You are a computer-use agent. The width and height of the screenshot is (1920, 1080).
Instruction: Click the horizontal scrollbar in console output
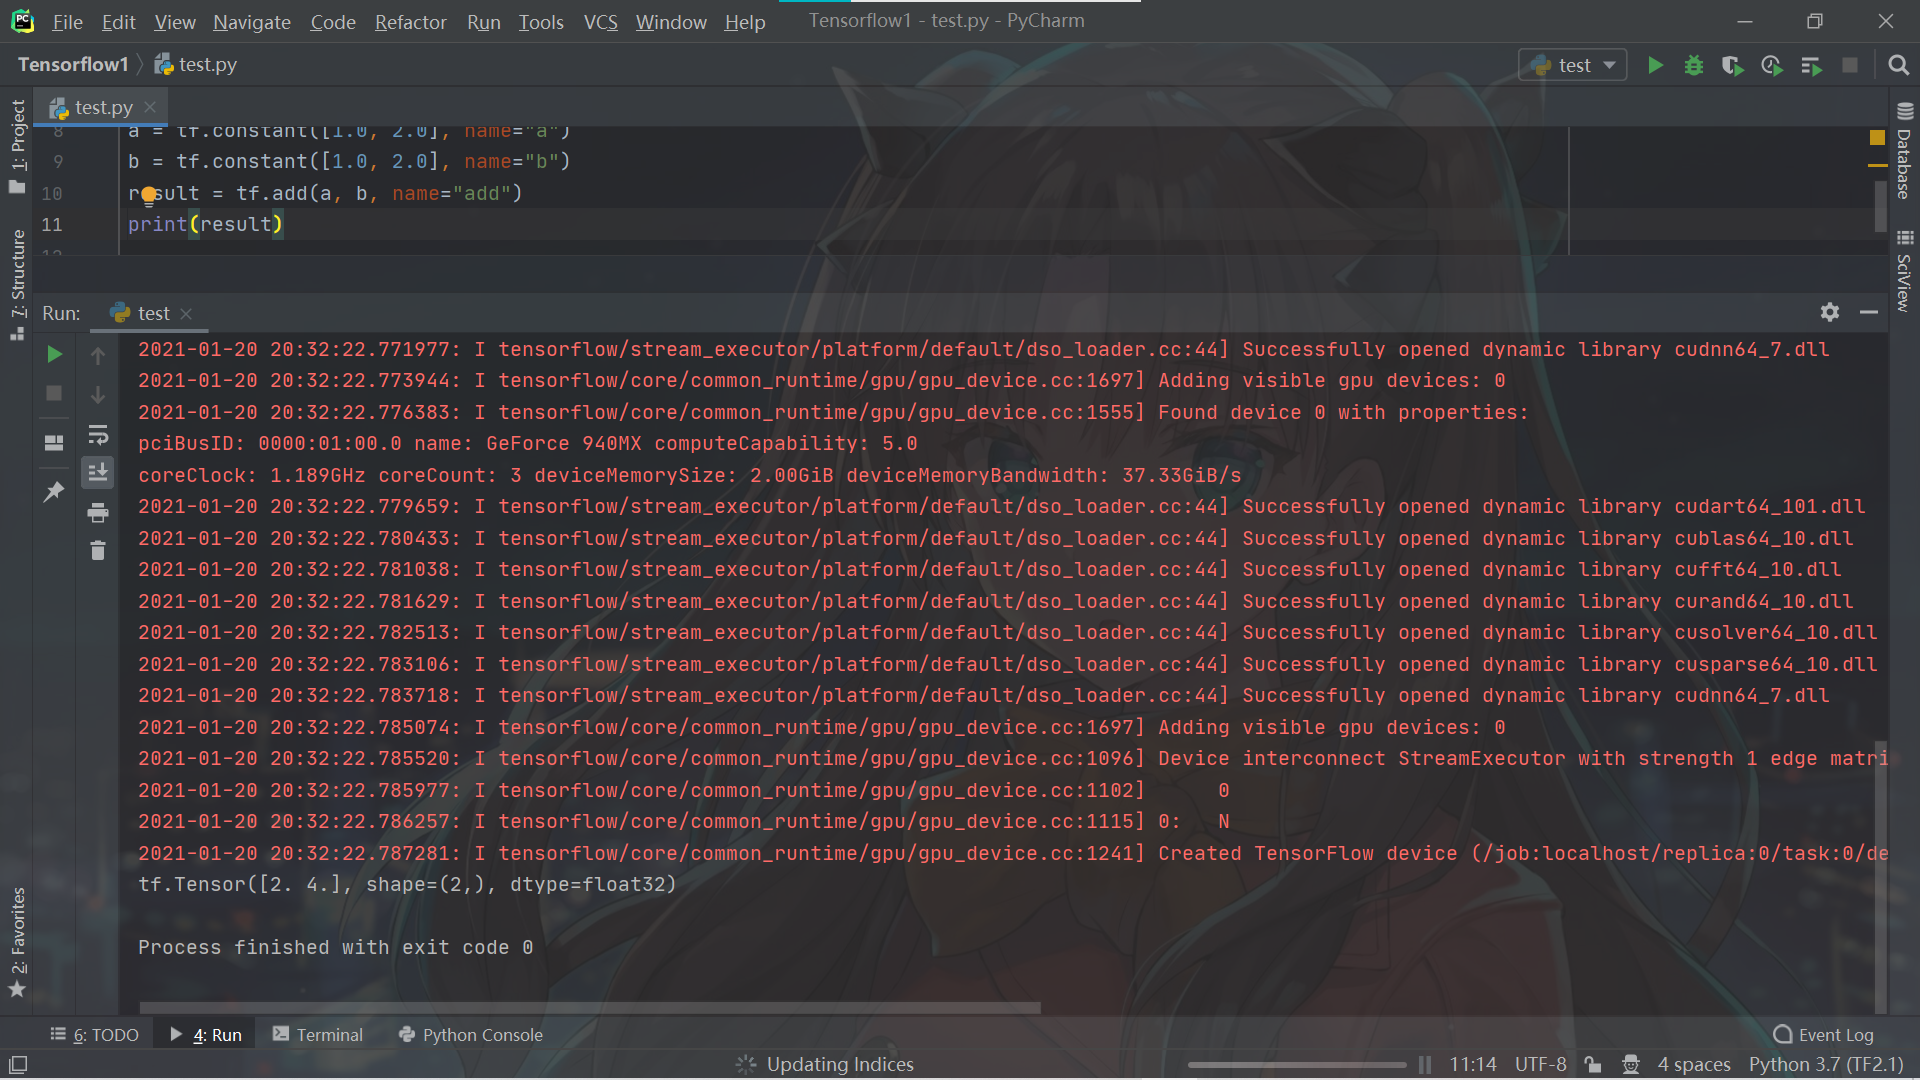(x=590, y=1008)
